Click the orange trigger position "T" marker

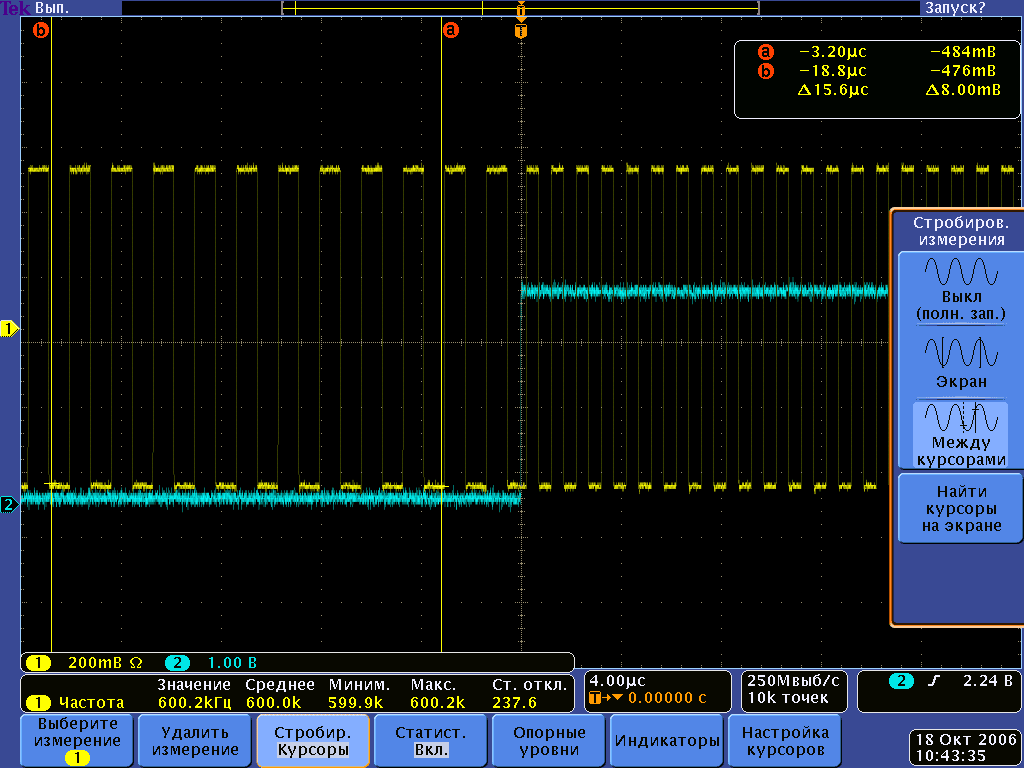point(520,31)
